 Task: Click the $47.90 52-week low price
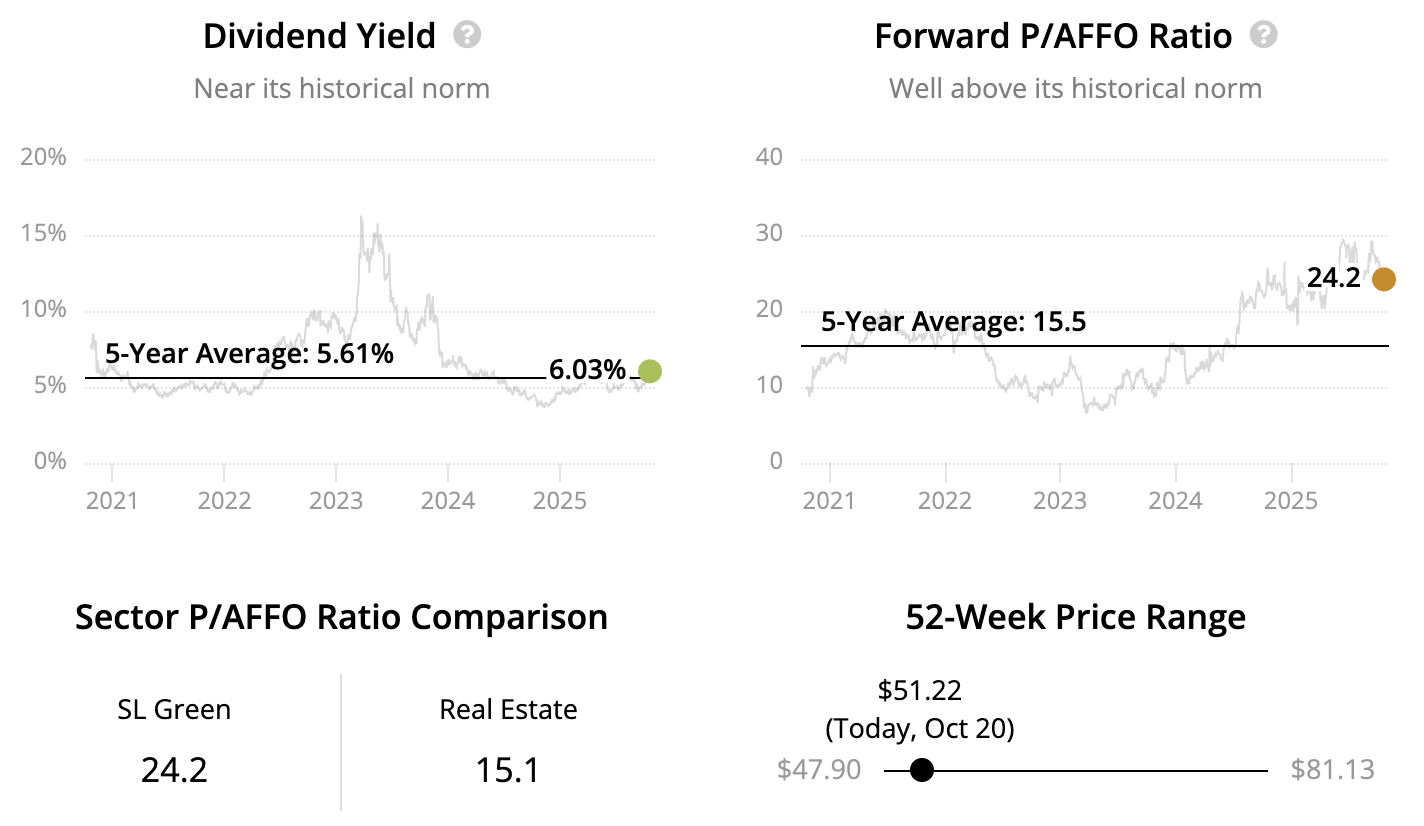(x=818, y=770)
